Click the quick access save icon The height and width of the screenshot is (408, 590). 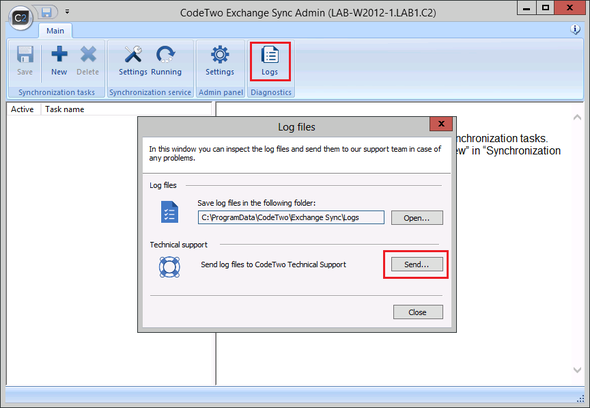(47, 12)
